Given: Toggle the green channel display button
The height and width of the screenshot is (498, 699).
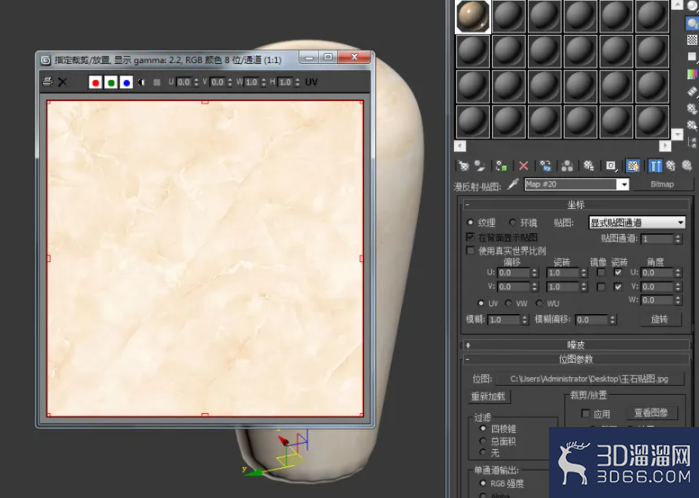Looking at the screenshot, I should point(111,82).
